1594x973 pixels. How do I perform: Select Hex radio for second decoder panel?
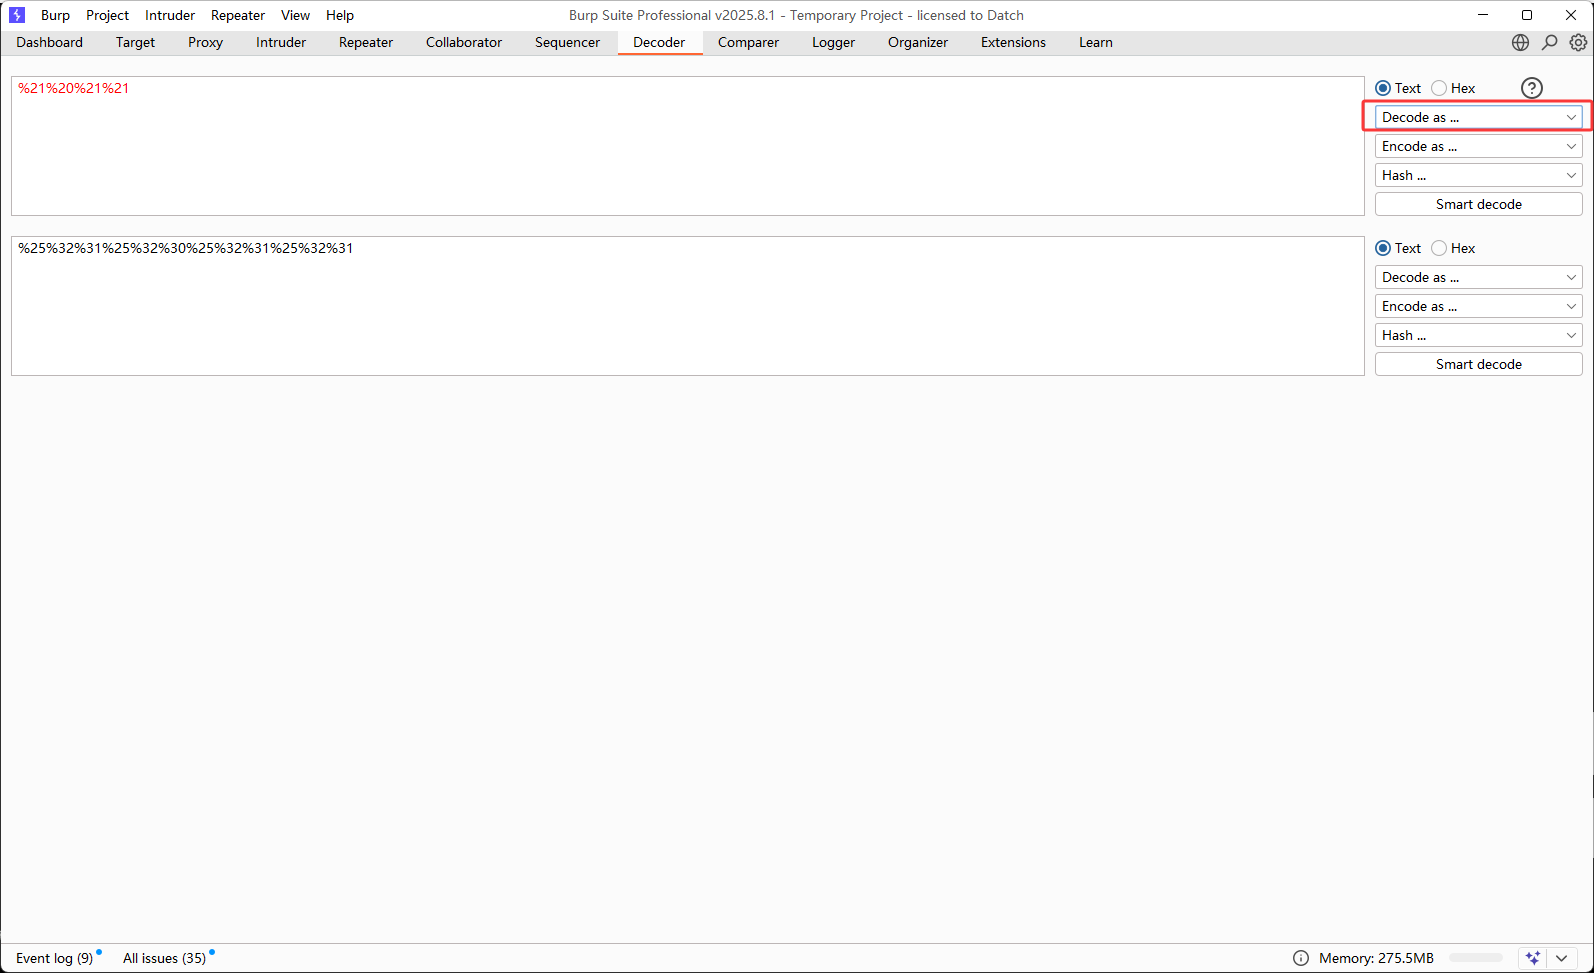click(1453, 248)
